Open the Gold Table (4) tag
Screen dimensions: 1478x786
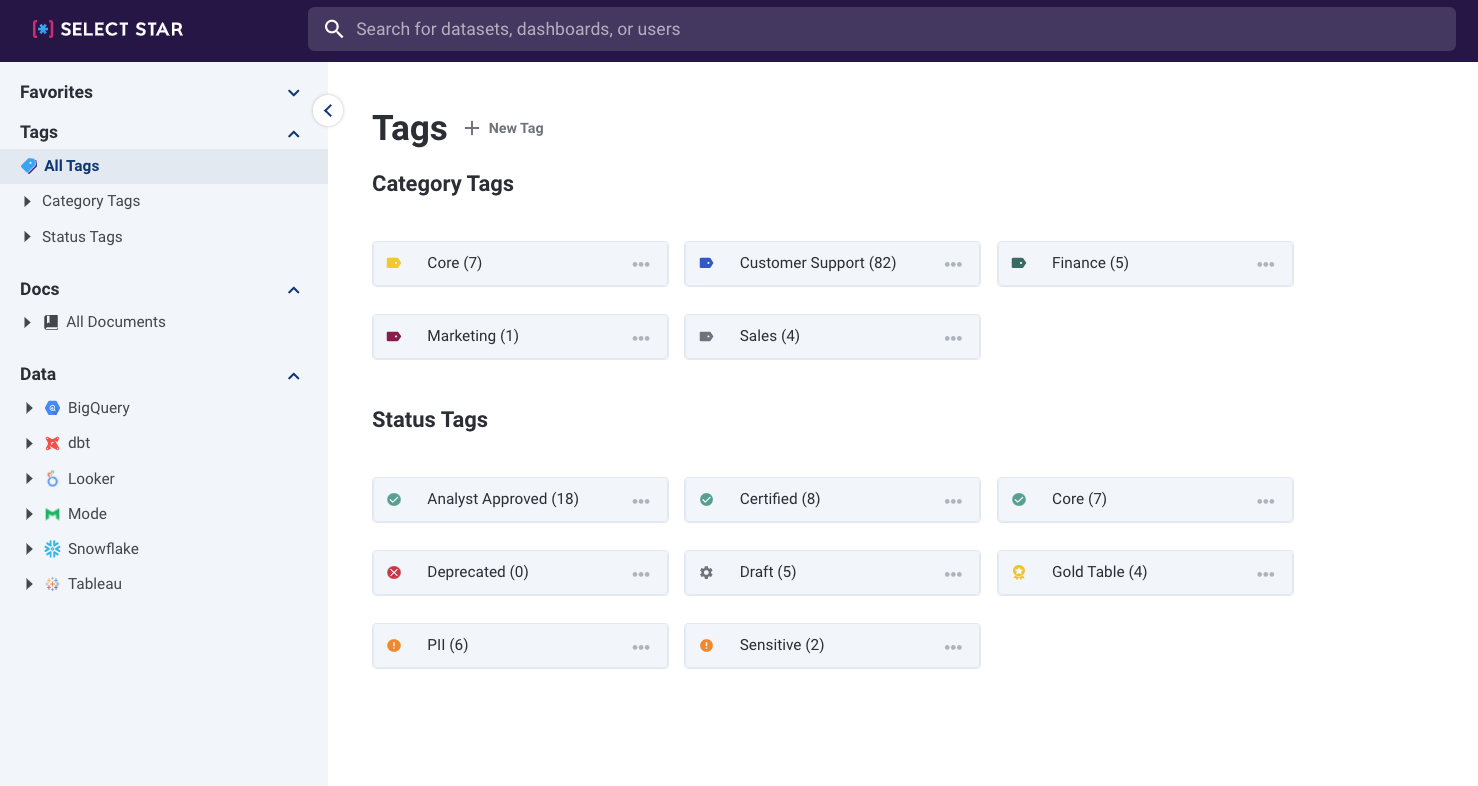click(1145, 573)
